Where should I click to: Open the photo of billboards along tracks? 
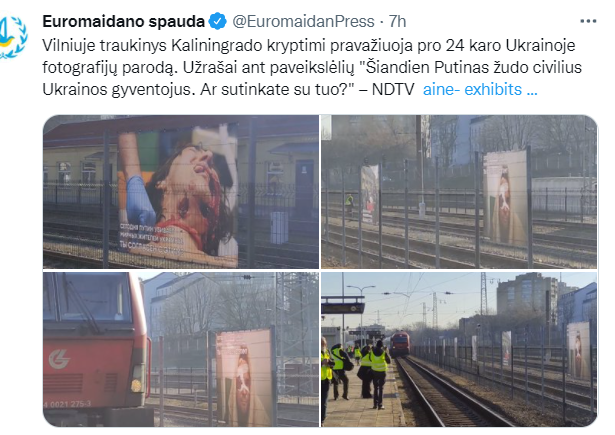click(459, 191)
